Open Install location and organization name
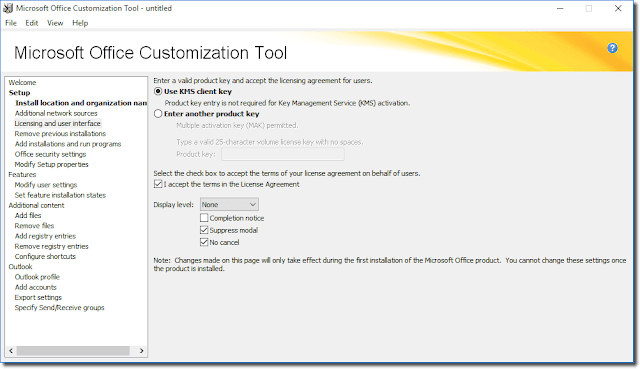This screenshot has height=369, width=640. [x=81, y=103]
